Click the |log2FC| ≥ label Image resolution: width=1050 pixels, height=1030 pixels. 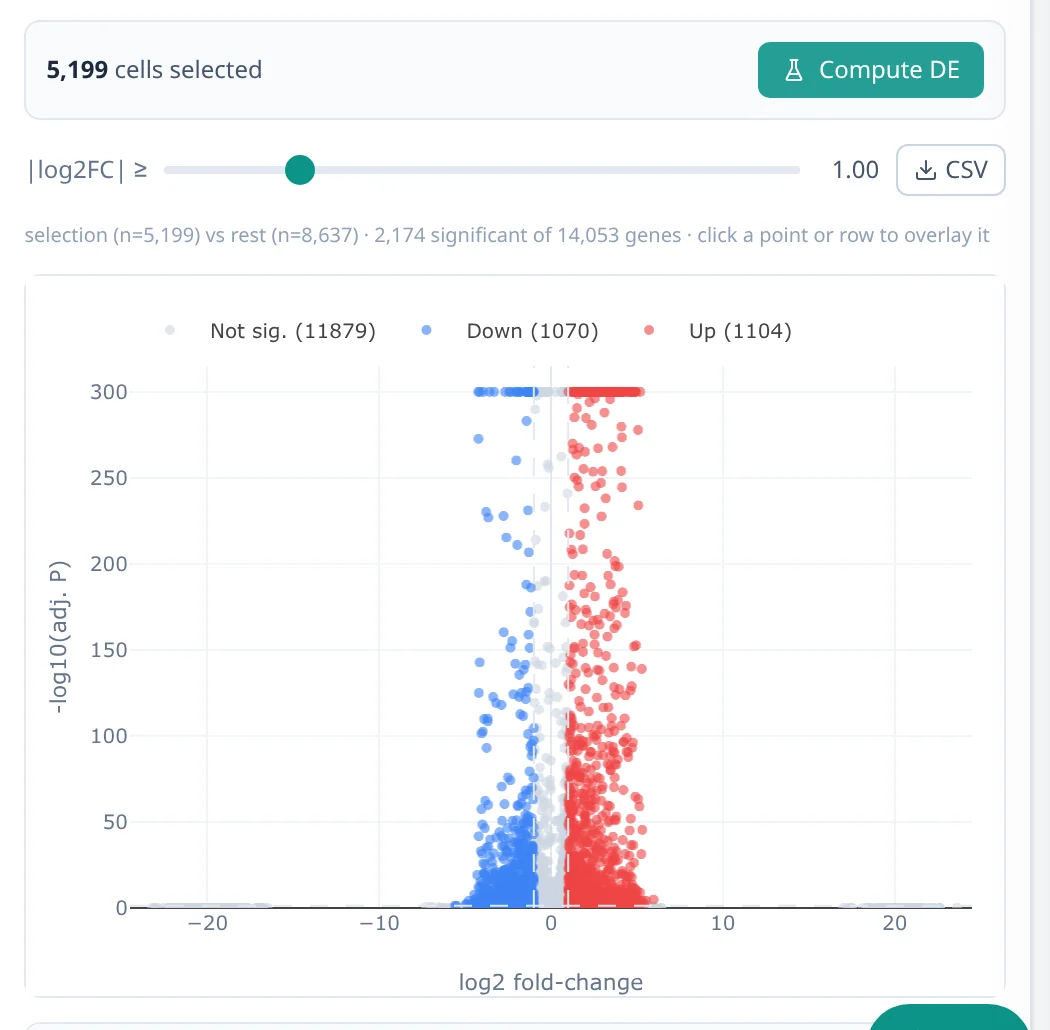[87, 170]
